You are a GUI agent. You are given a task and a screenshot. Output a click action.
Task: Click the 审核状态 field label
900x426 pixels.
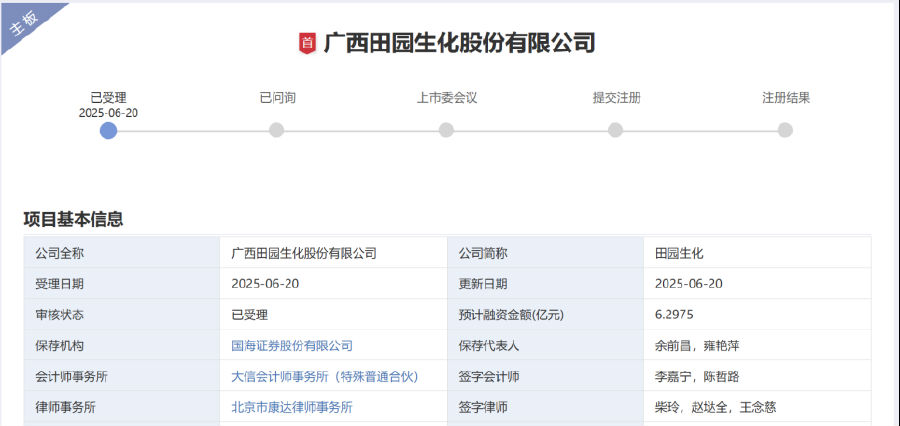click(x=59, y=315)
